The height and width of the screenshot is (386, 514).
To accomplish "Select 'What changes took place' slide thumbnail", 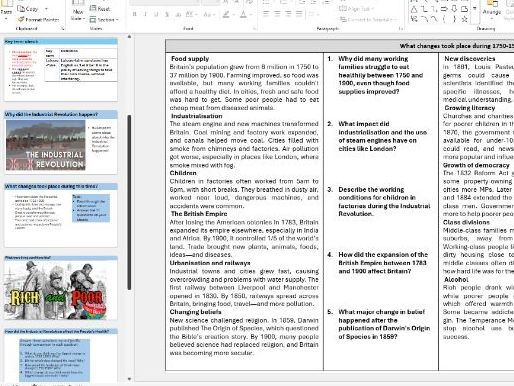I will click(x=61, y=215).
